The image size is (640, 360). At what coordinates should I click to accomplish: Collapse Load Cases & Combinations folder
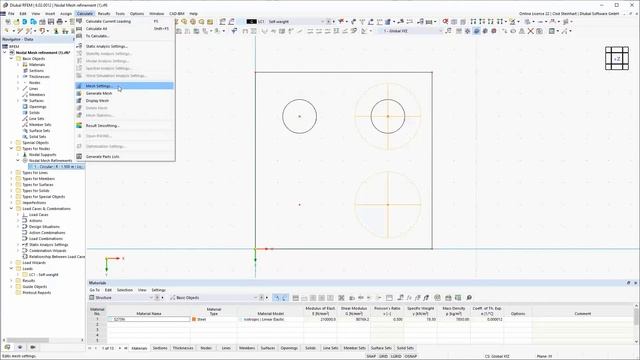pyautogui.click(x=11, y=209)
